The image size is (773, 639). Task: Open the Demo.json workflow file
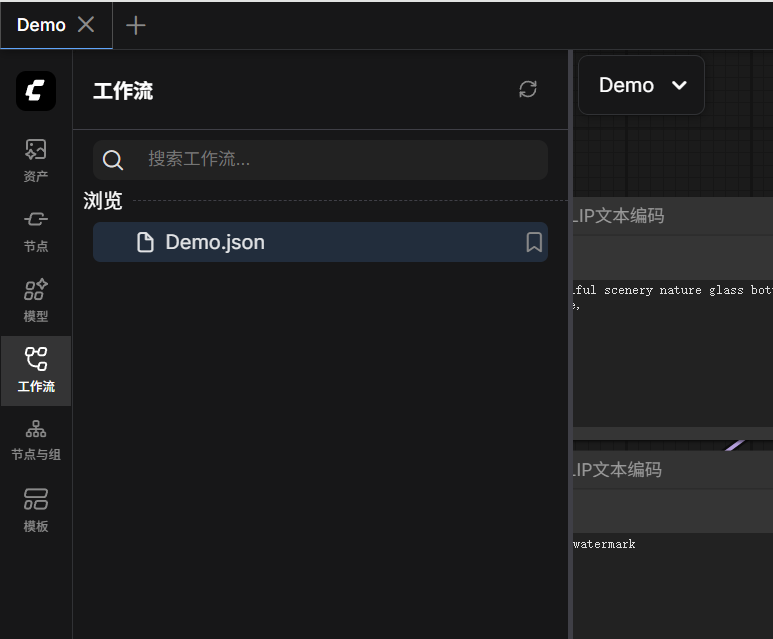215,242
